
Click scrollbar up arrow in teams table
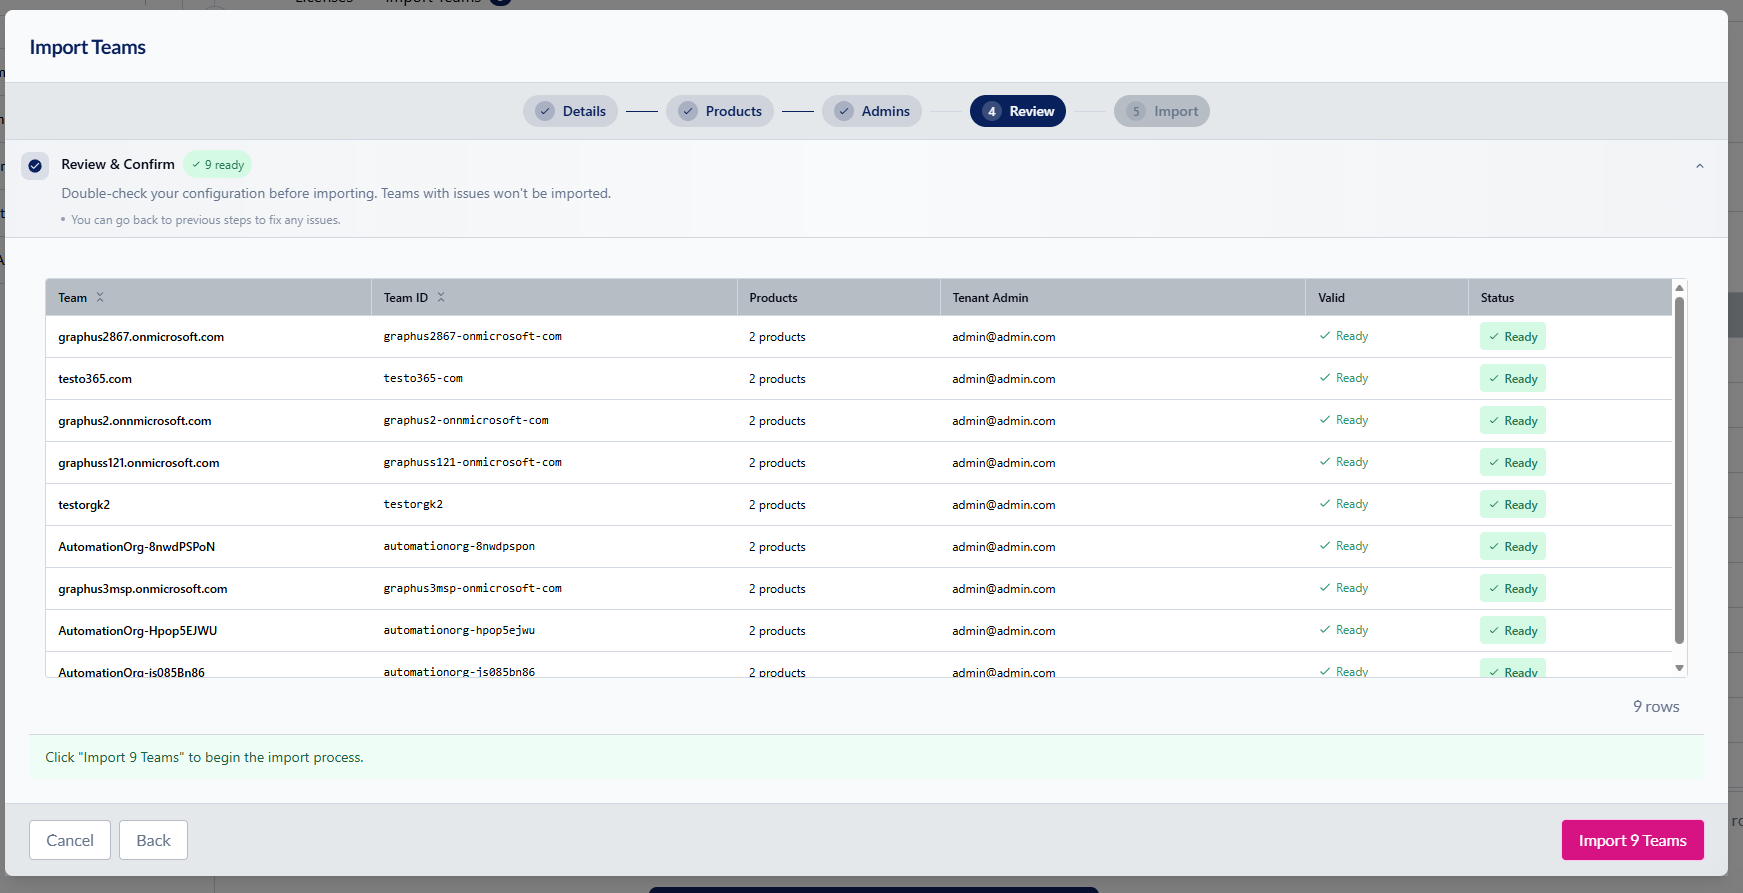pos(1679,288)
